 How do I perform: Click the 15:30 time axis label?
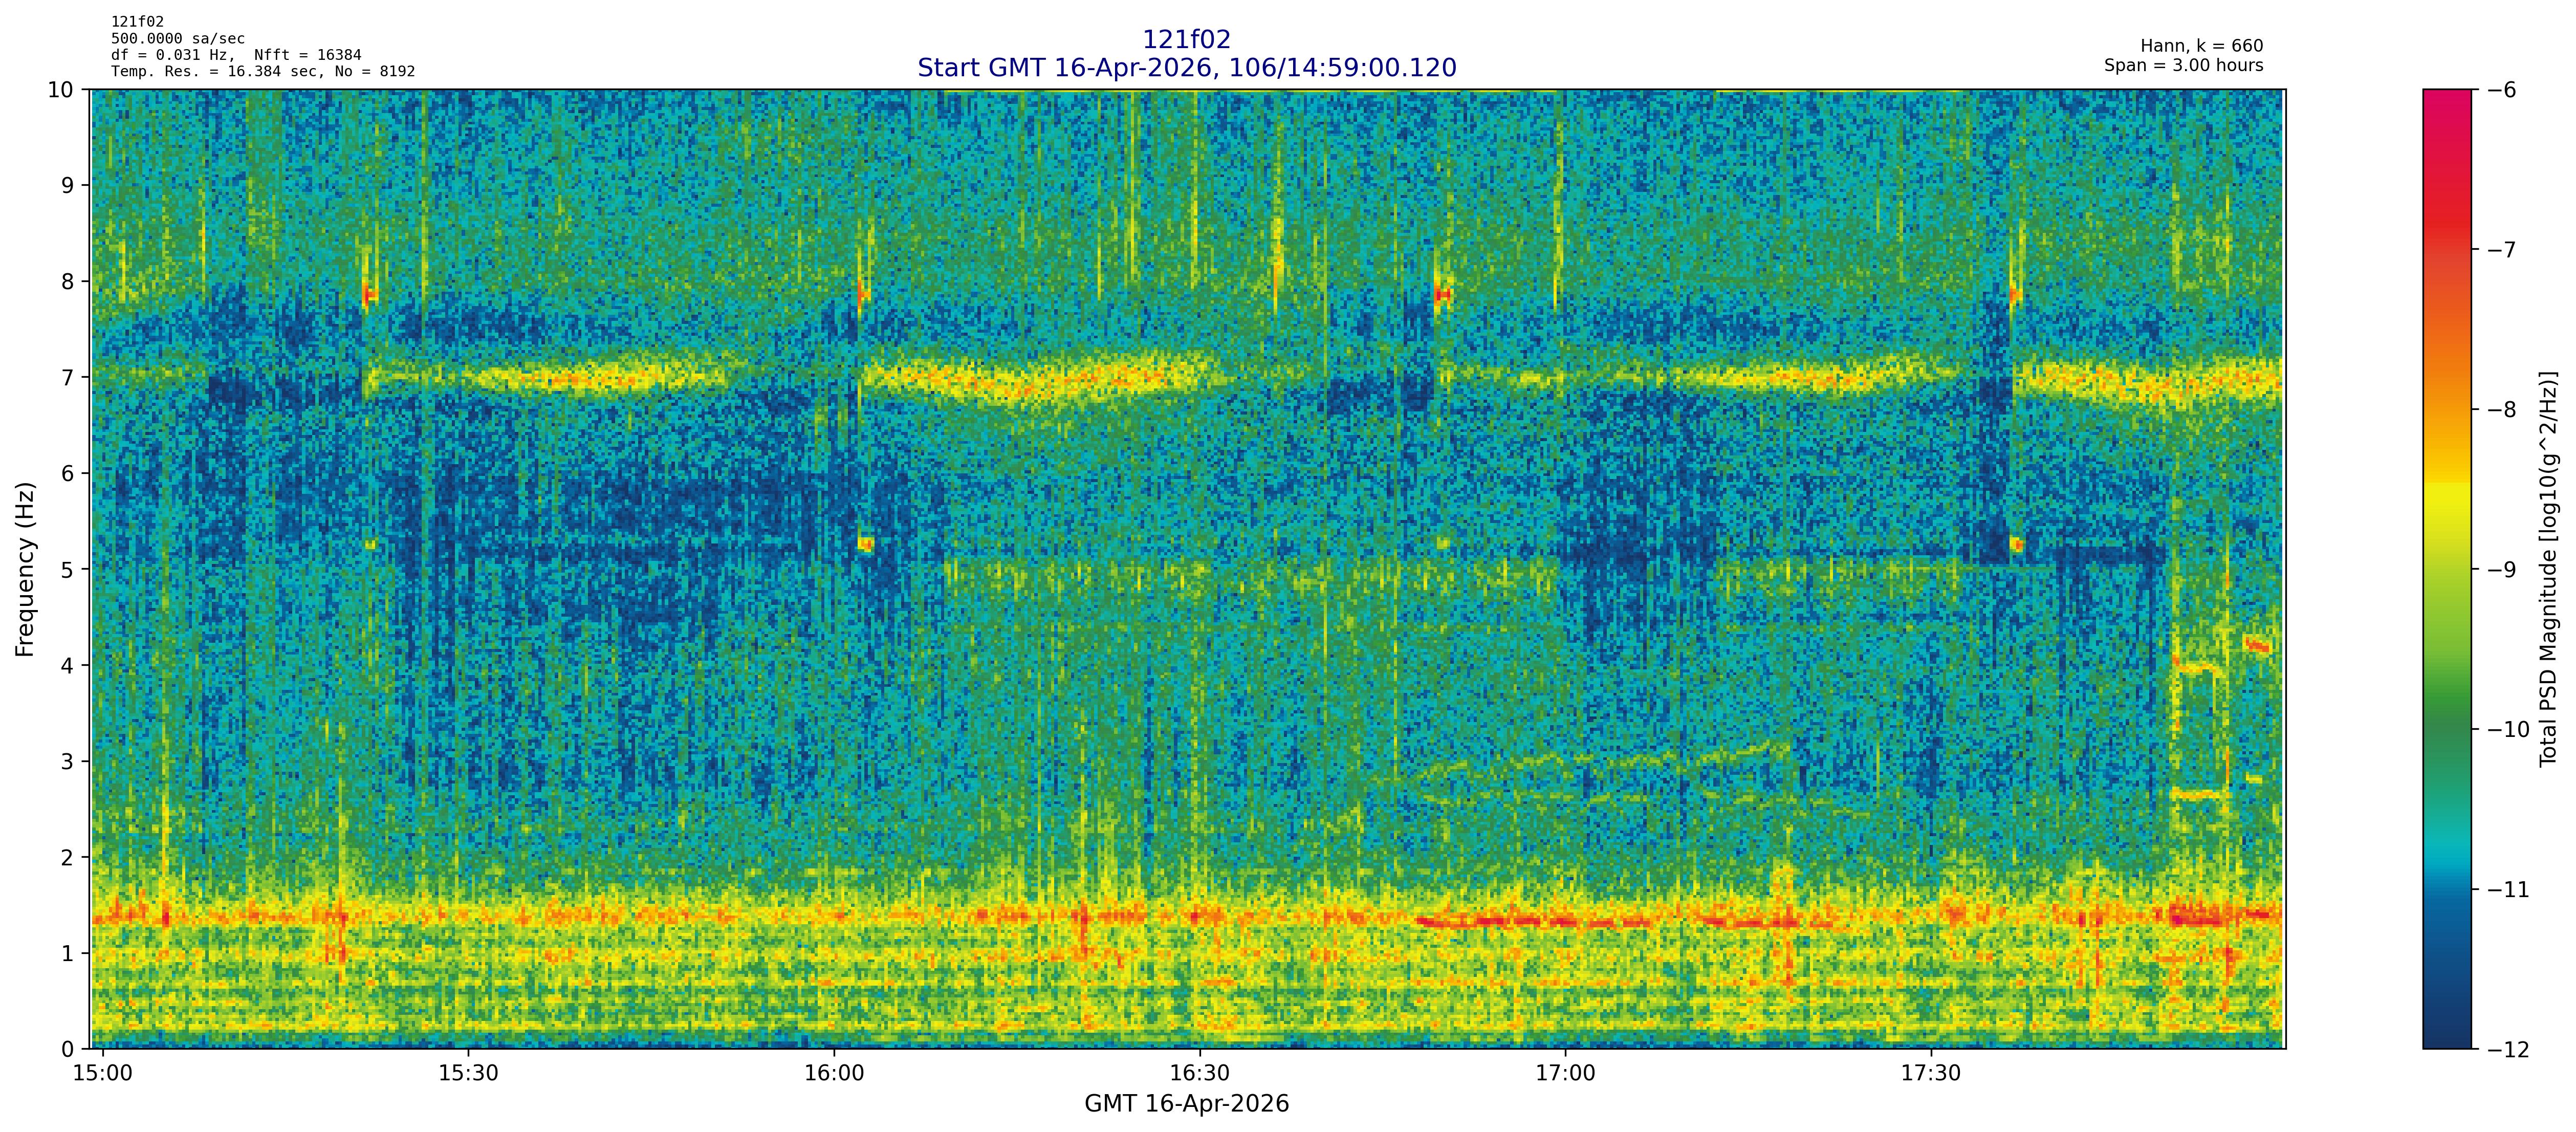pos(468,1073)
